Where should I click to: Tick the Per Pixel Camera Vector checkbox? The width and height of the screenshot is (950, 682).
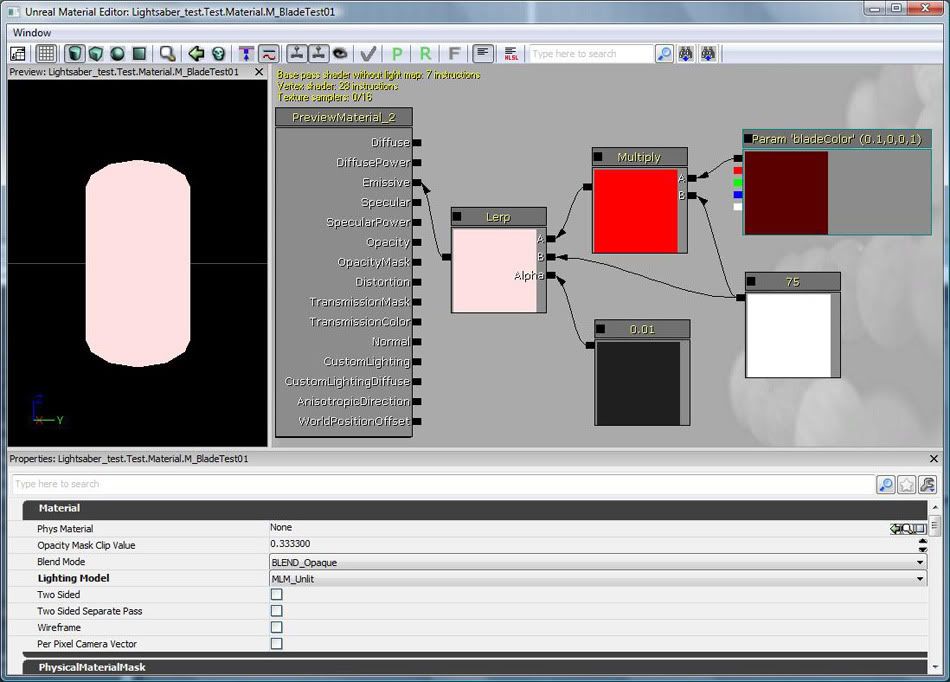277,644
